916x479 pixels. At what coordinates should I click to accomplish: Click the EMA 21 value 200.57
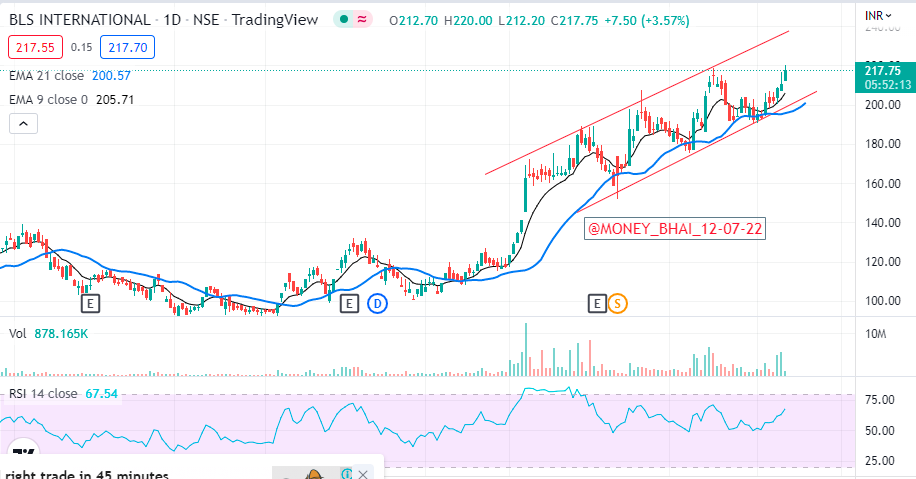pyautogui.click(x=111, y=76)
